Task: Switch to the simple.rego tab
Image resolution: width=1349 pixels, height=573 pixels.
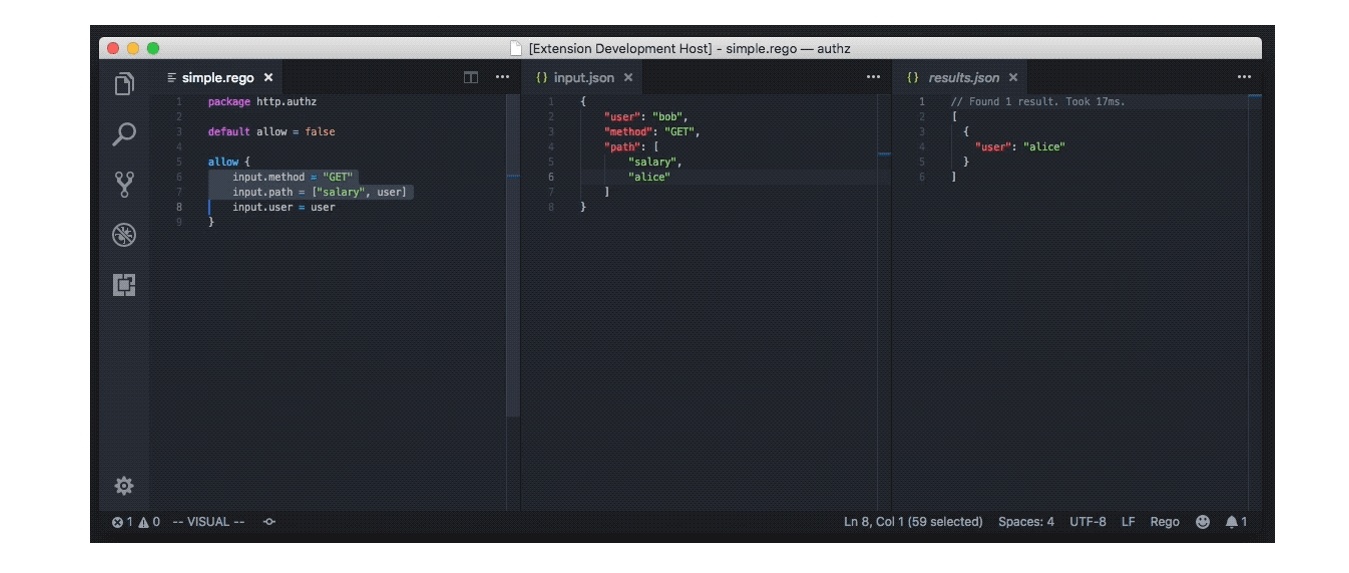Action: 218,77
